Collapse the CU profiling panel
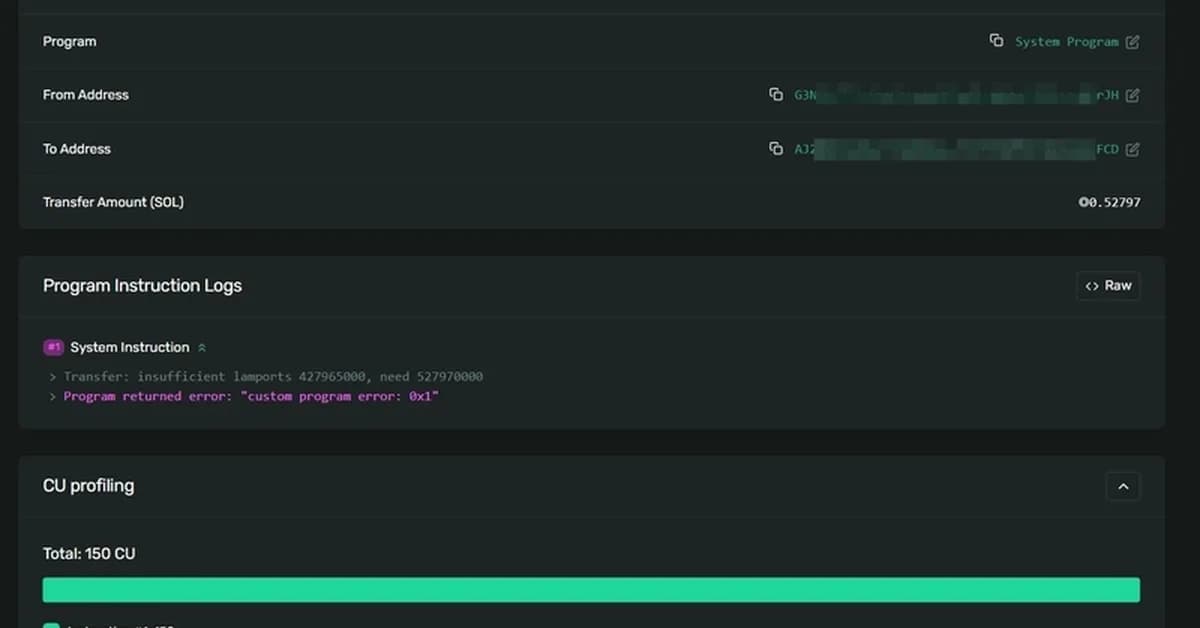The image size is (1200, 628). 1123,487
